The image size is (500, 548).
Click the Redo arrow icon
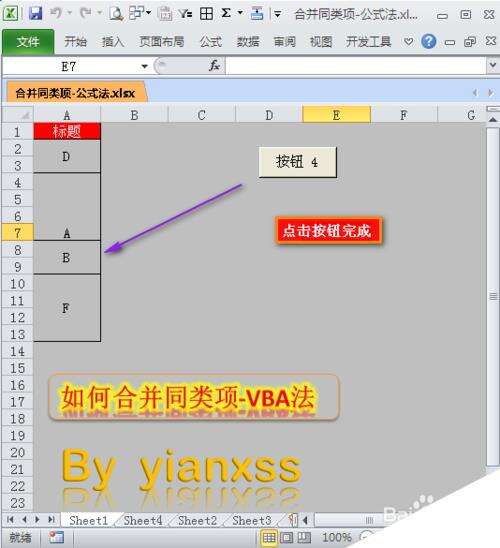click(85, 13)
